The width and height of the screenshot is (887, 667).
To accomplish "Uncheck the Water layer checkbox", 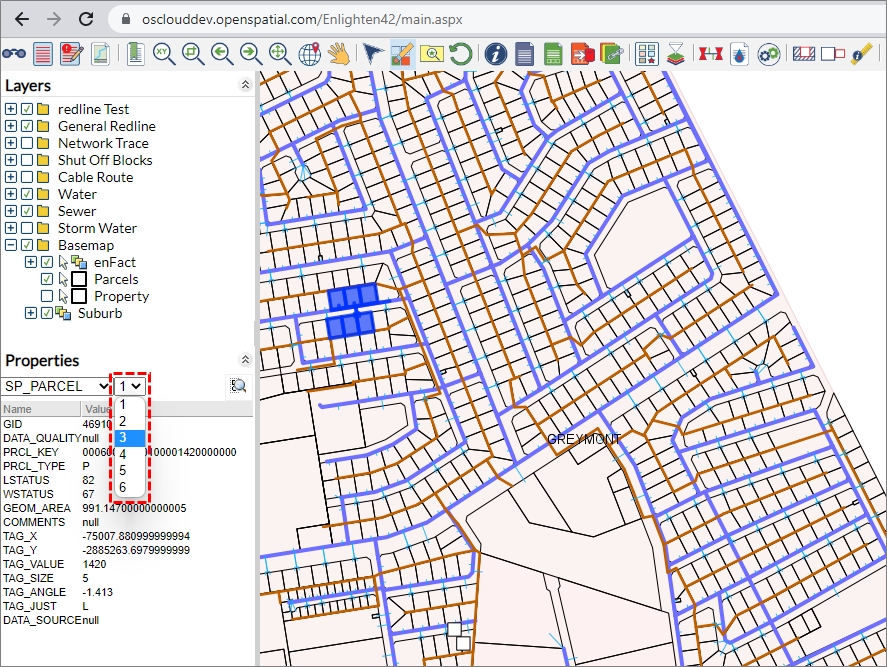I will coord(28,194).
